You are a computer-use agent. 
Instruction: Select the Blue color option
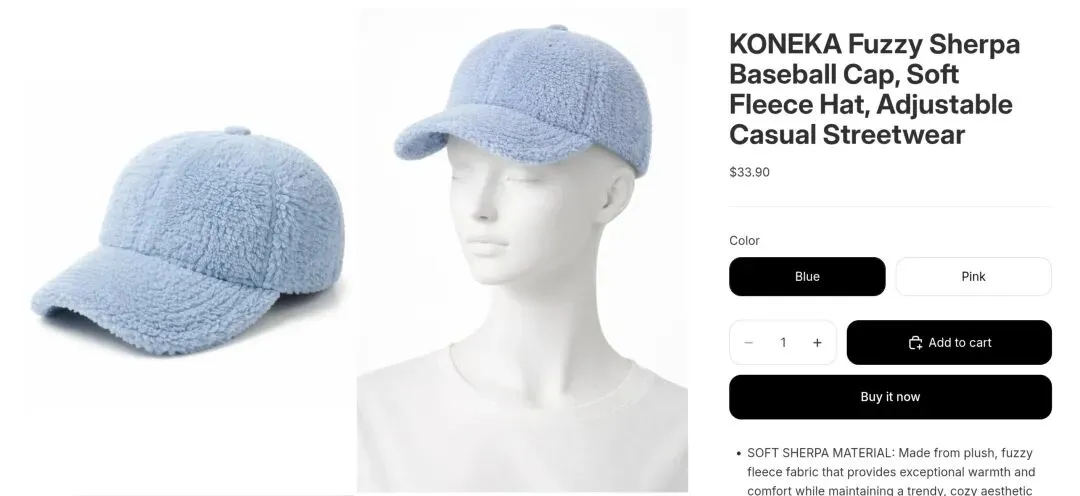(807, 276)
